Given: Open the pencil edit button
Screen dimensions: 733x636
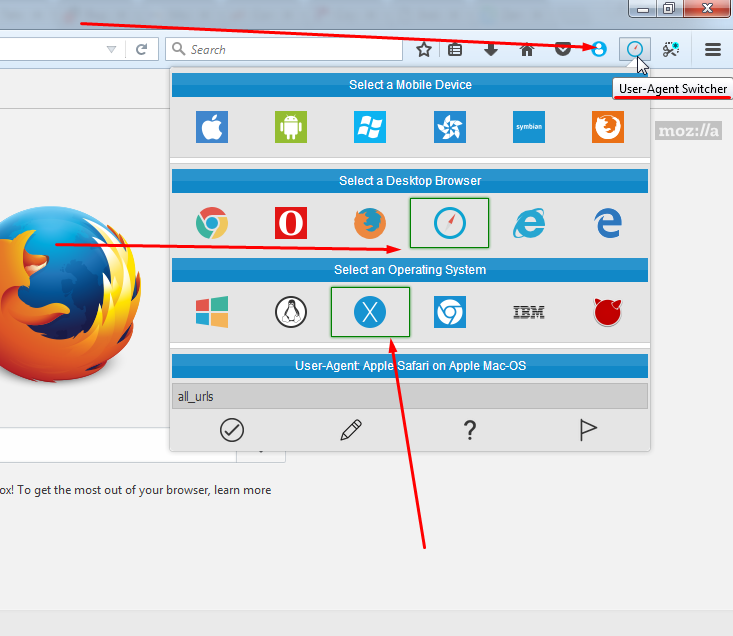Looking at the screenshot, I should tap(350, 430).
